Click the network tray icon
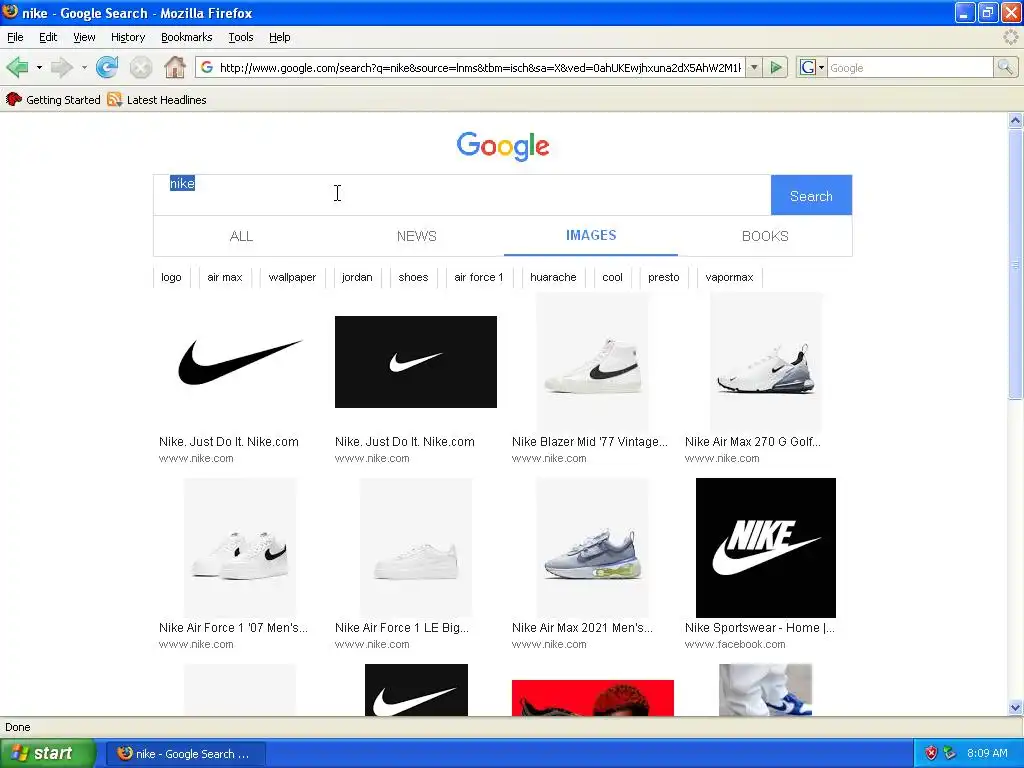The width and height of the screenshot is (1024, 768). point(950,753)
